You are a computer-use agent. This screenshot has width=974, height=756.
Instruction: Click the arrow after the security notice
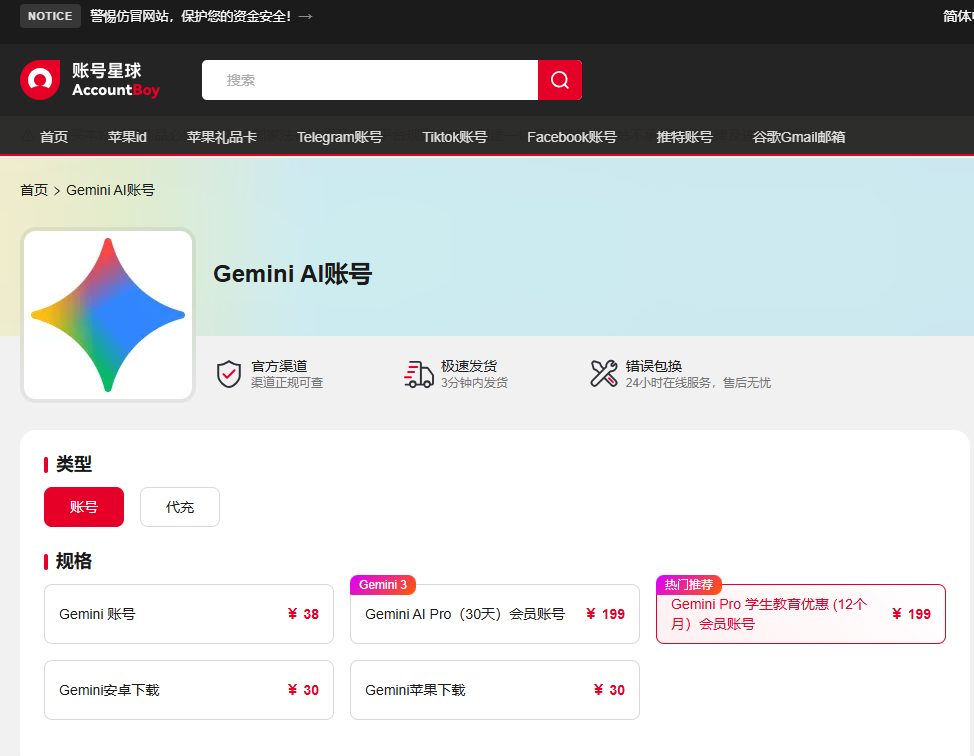[305, 16]
